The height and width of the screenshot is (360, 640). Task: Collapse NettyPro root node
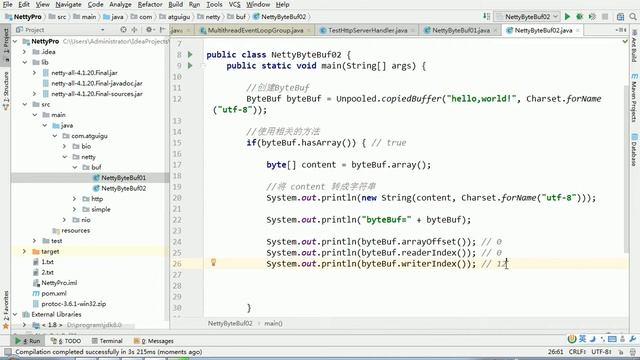[x=15, y=41]
